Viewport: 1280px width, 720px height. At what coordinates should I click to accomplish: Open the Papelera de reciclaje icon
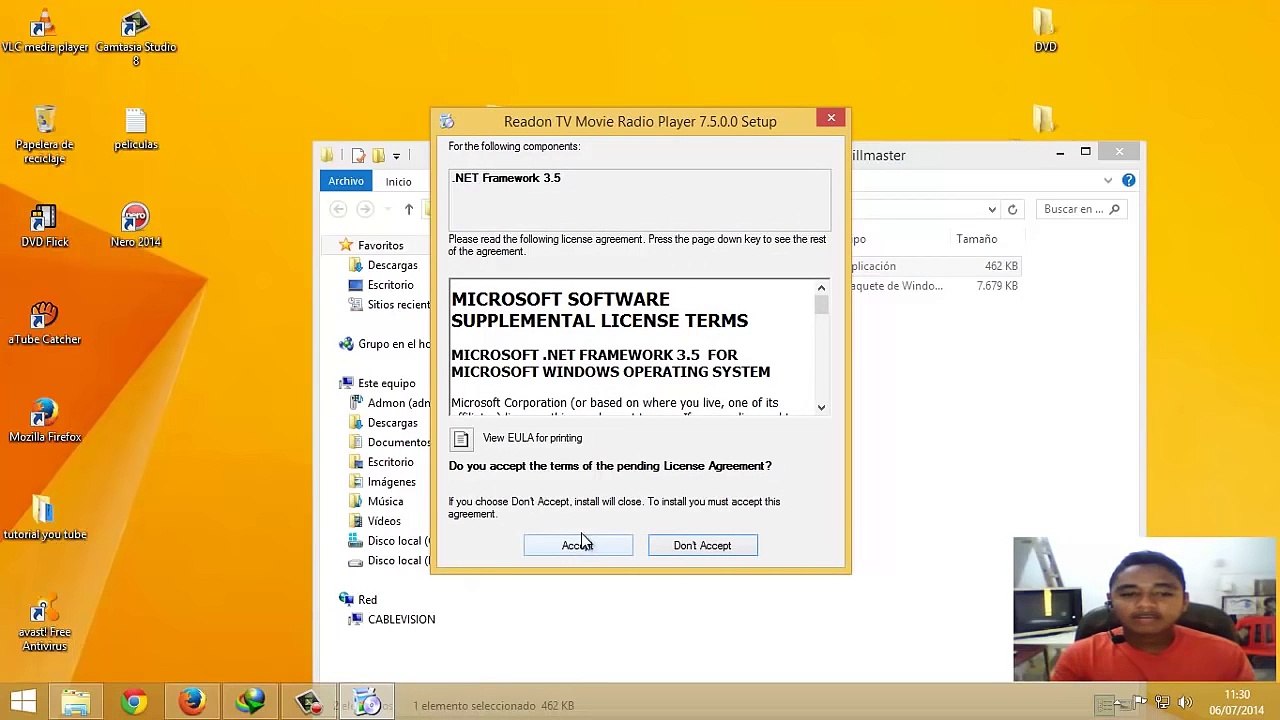(45, 134)
